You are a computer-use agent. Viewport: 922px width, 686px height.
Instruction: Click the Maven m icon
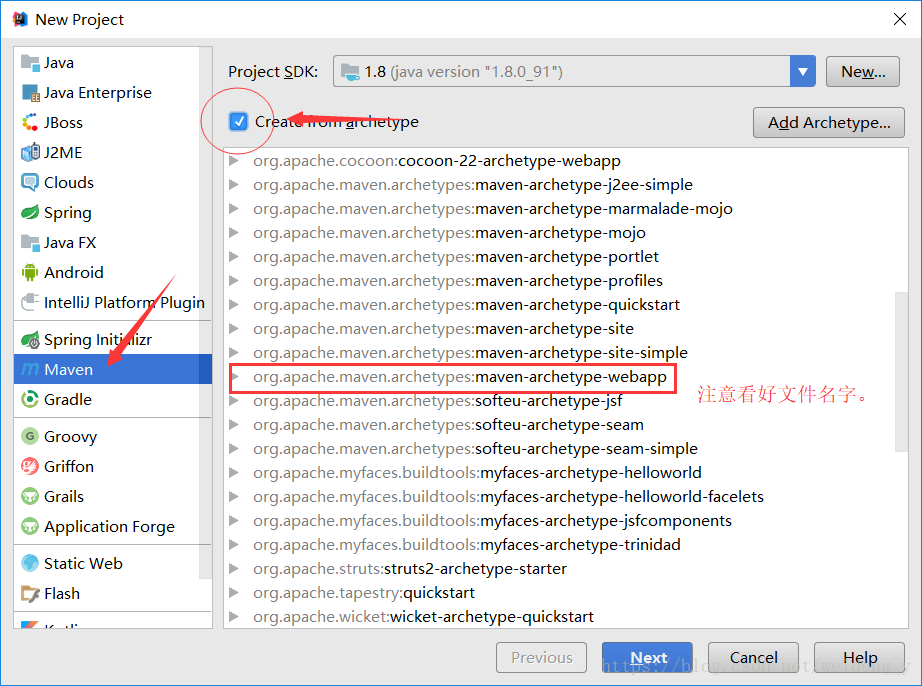point(29,369)
